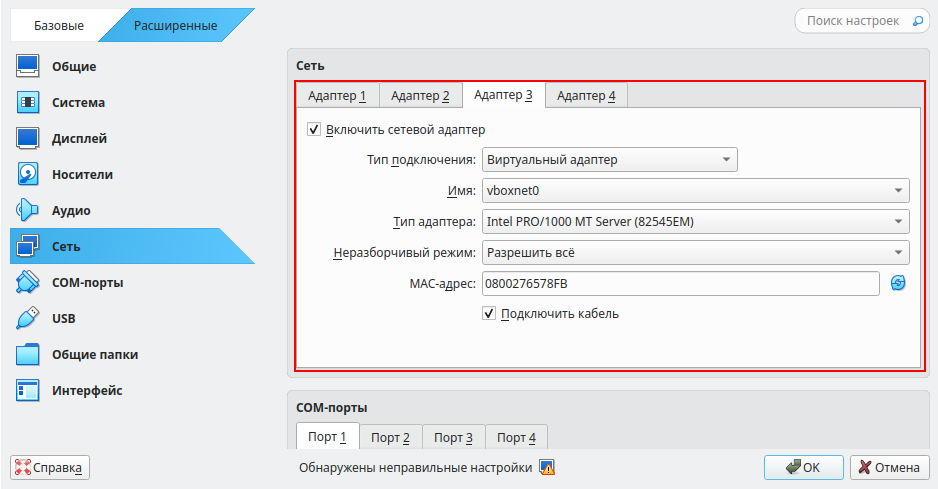Screen dimensions: 938x489
Task: Click the Отмена button
Action: (x=890, y=467)
